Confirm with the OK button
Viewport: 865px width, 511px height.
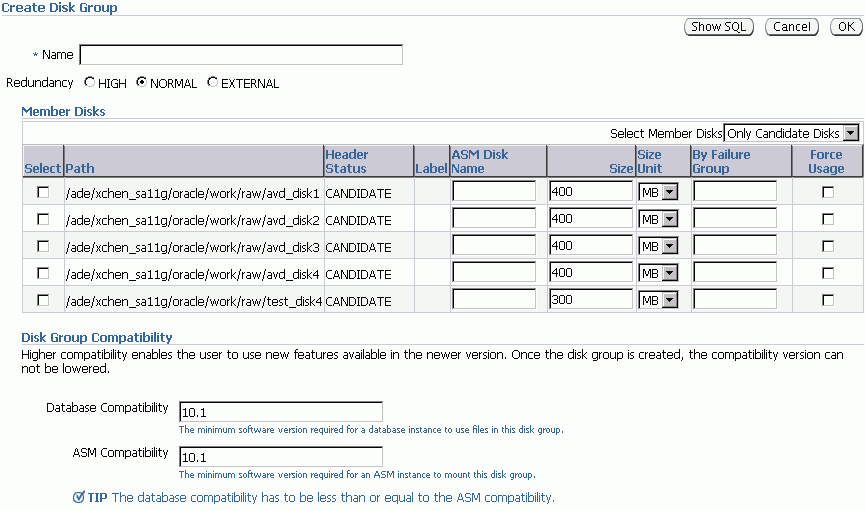coord(846,26)
